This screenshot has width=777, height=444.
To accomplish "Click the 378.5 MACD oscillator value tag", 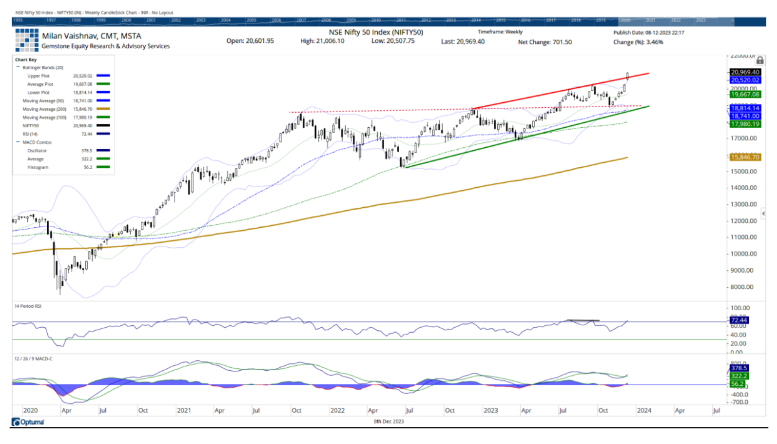I will [737, 367].
